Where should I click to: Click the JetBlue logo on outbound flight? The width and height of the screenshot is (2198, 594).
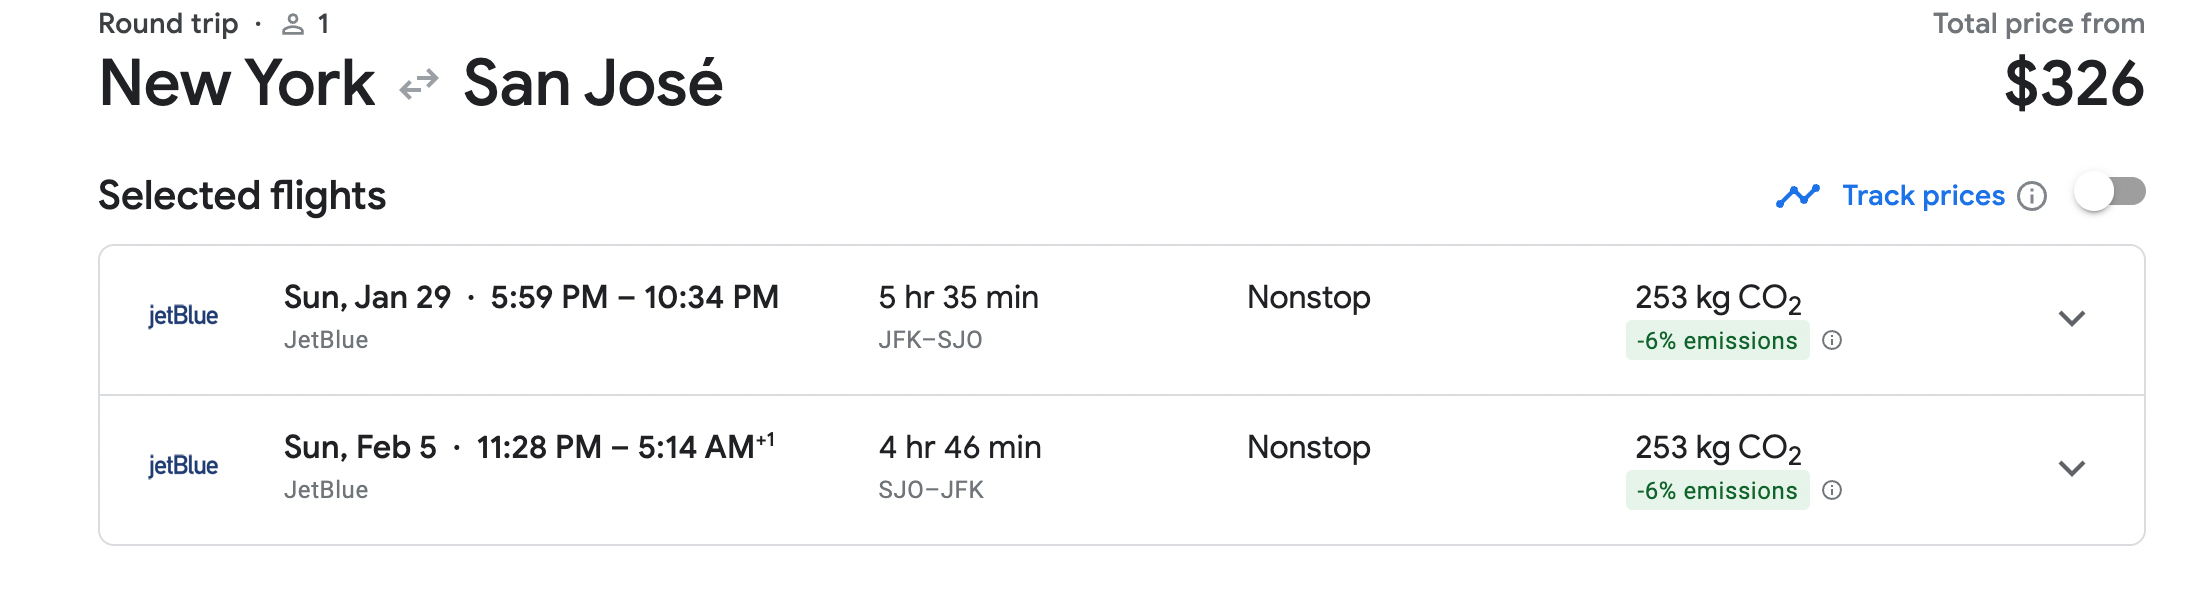tap(183, 316)
